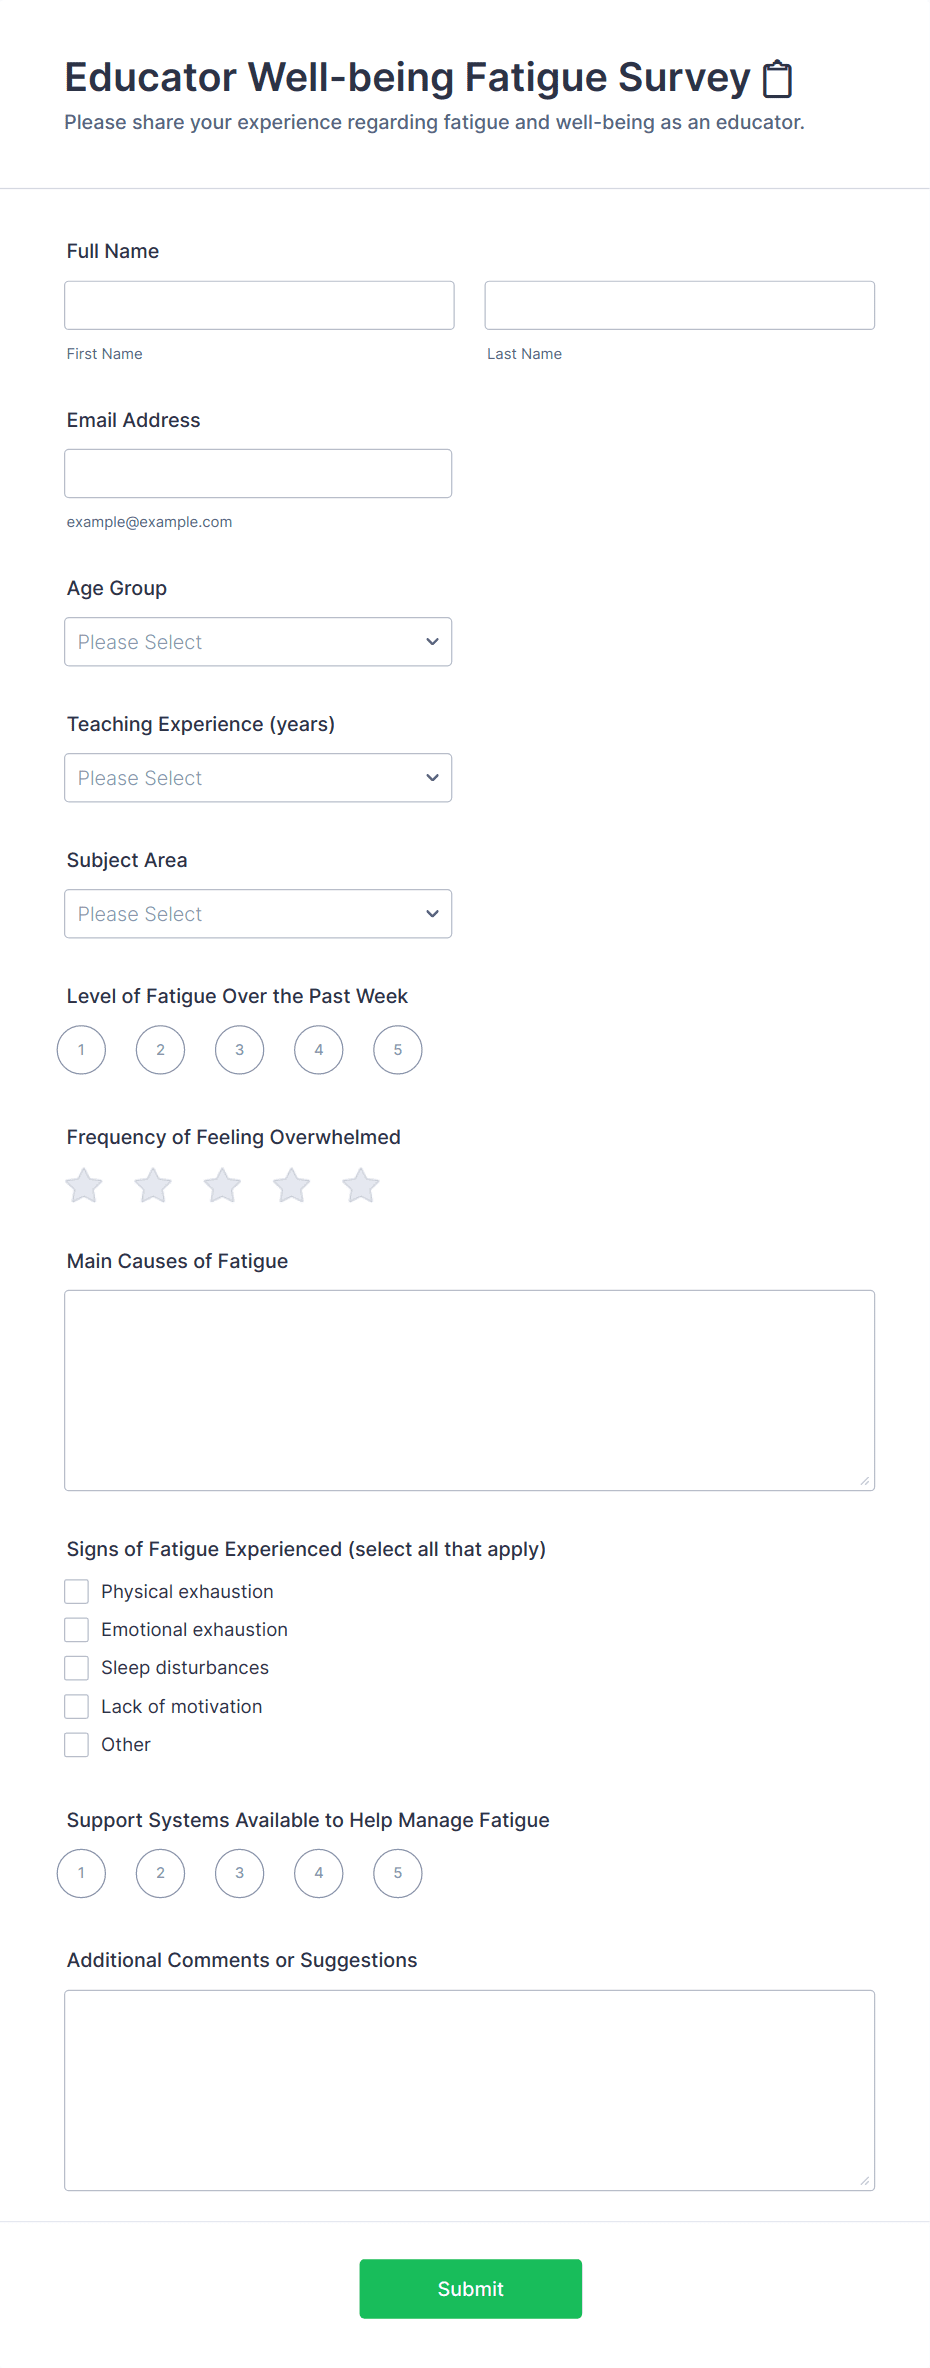Open the Age Group dropdown
The height and width of the screenshot is (2368, 930).
click(x=258, y=642)
